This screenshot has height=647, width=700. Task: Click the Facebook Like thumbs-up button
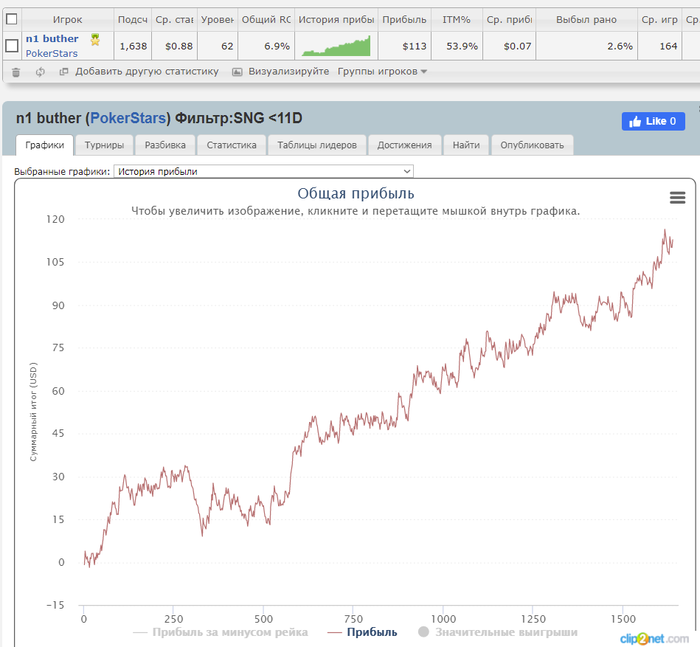653,121
